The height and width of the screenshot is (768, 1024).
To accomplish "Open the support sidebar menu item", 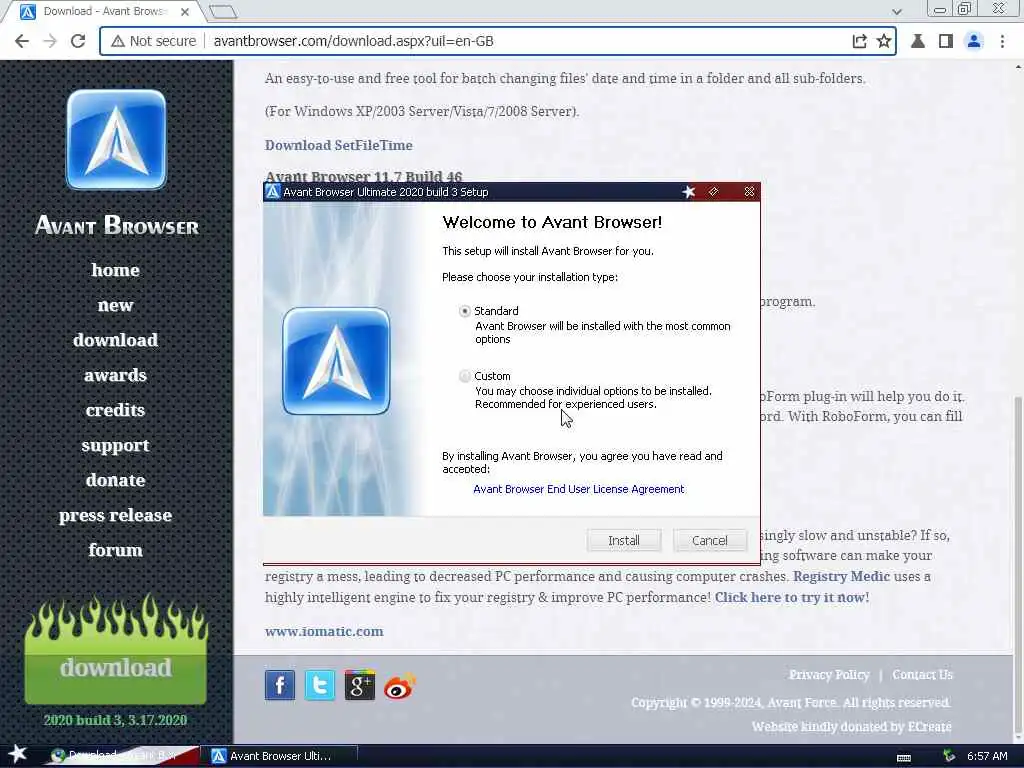I will pyautogui.click(x=116, y=445).
